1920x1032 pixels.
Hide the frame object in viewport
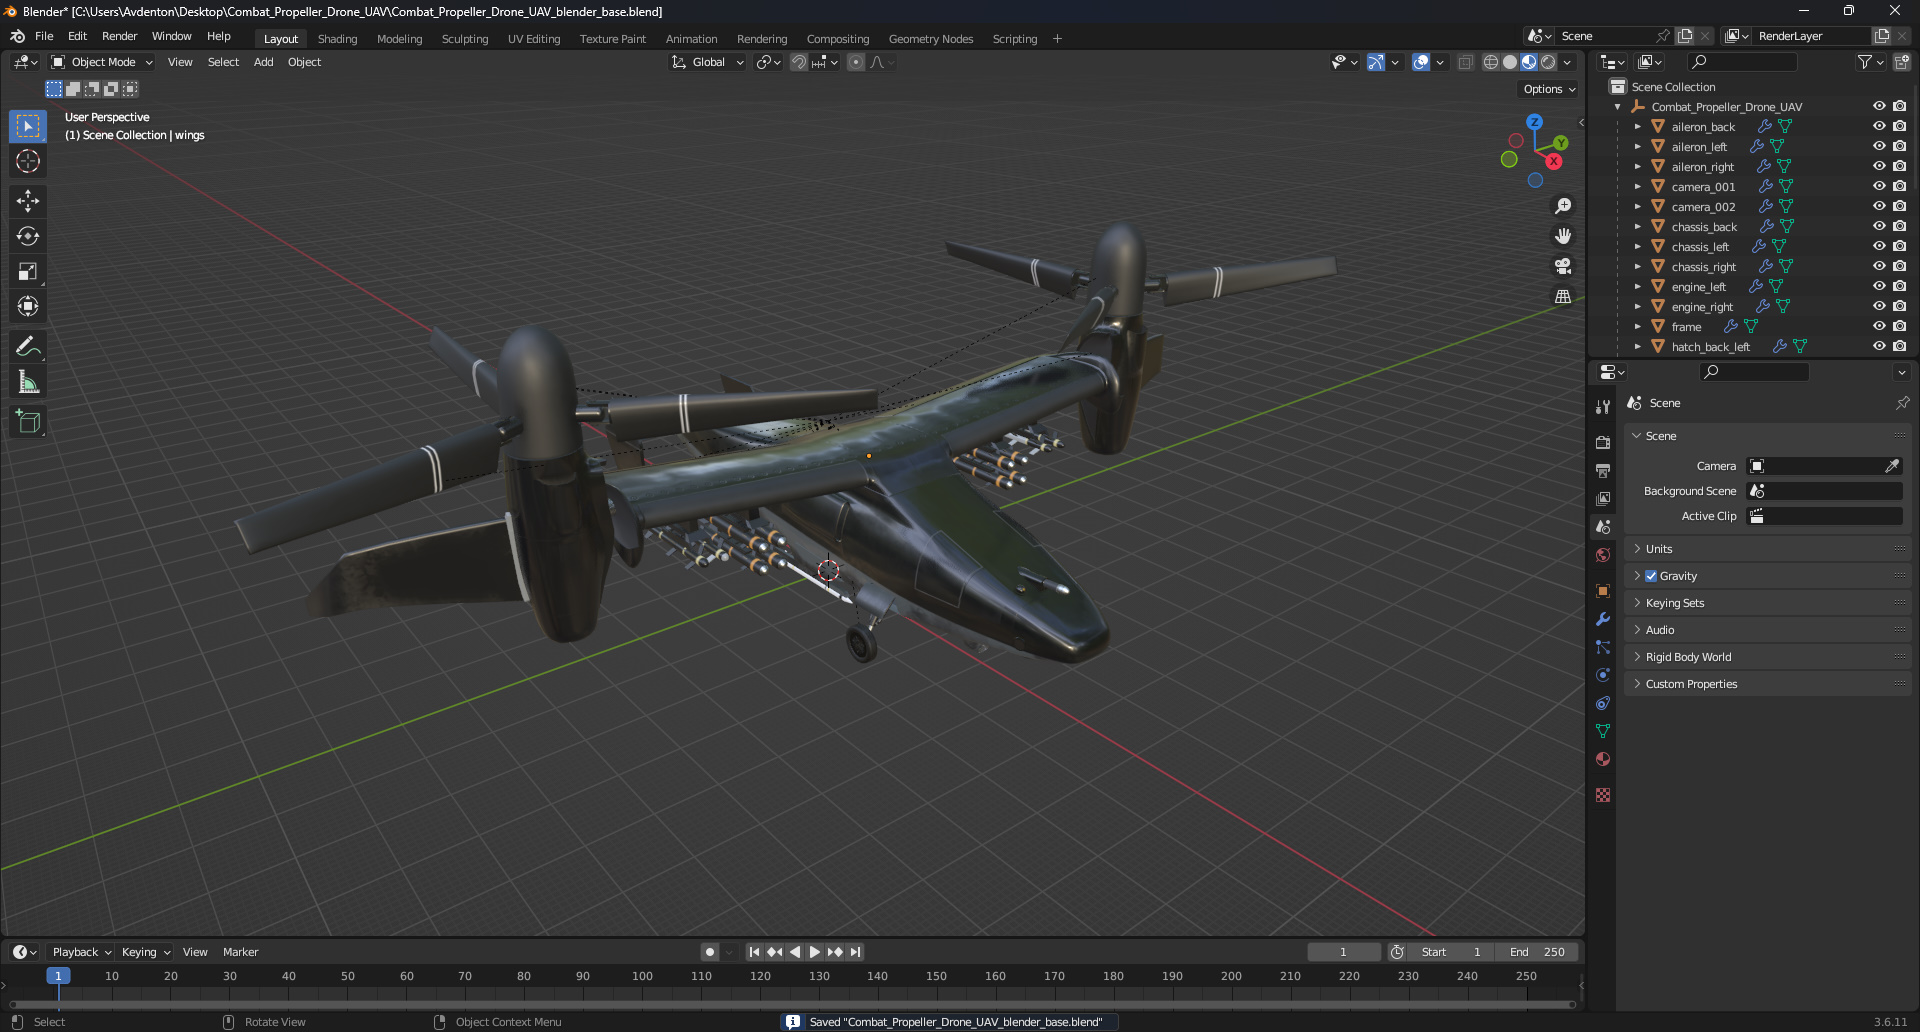tap(1879, 327)
